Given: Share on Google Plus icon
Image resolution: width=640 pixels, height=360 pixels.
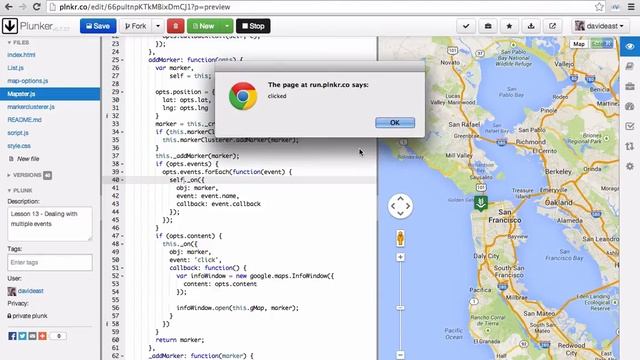Looking at the screenshot, I should point(42,336).
